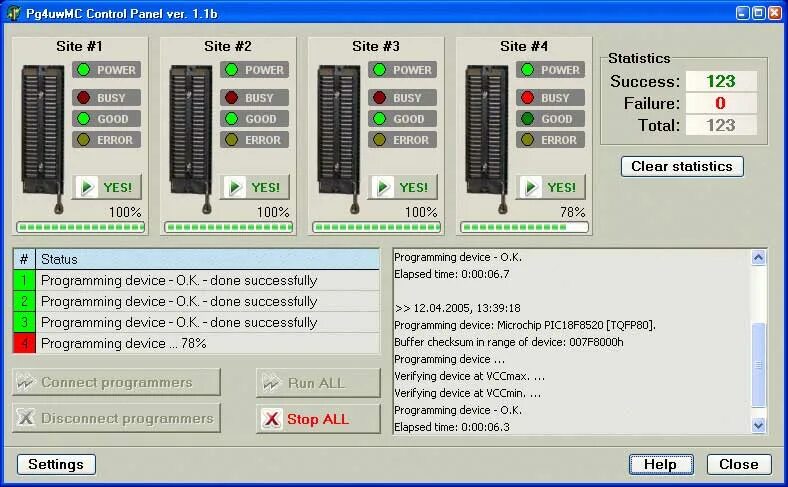This screenshot has height=487, width=788.
Task: Click the Site #3 BUSY LED indicator
Action: 379,98
